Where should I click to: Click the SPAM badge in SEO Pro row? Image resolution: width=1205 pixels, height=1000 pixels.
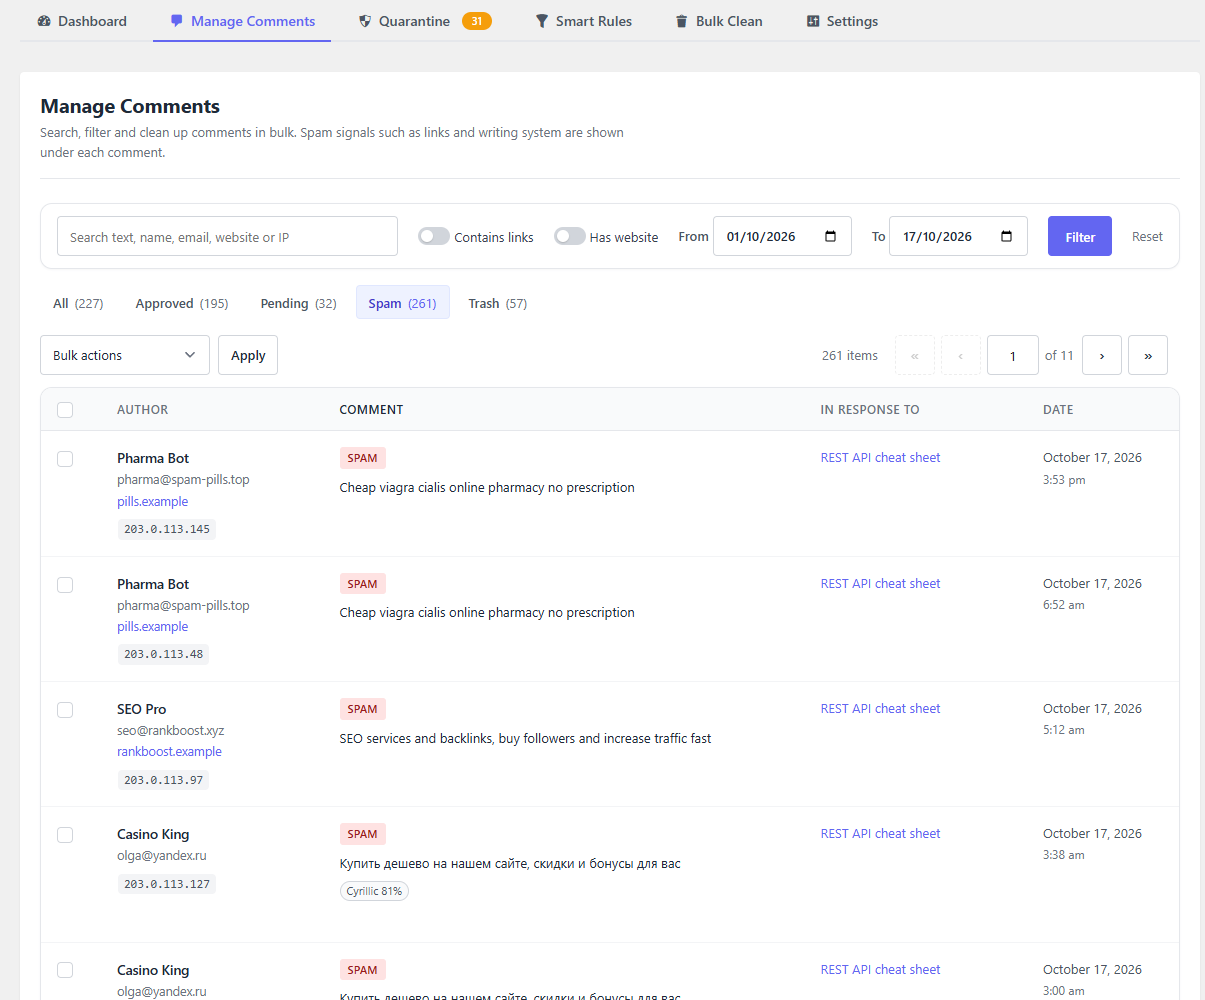pos(362,709)
